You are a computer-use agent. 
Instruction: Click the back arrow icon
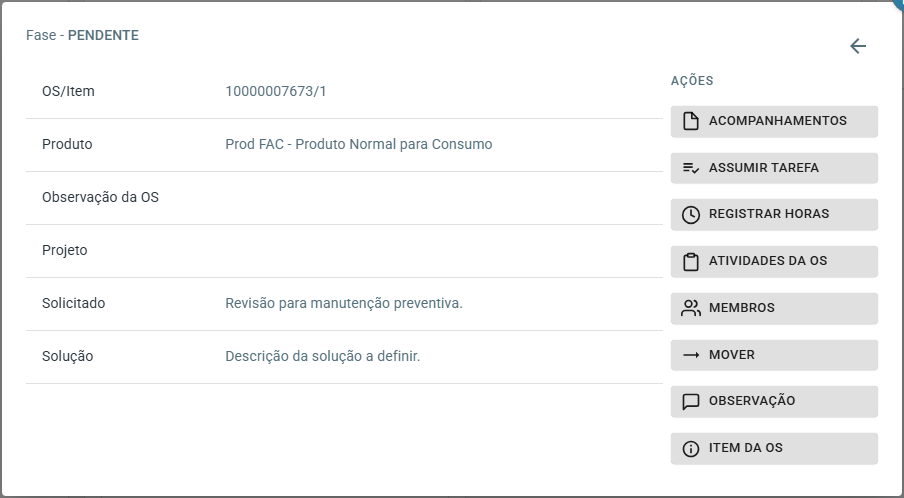858,46
